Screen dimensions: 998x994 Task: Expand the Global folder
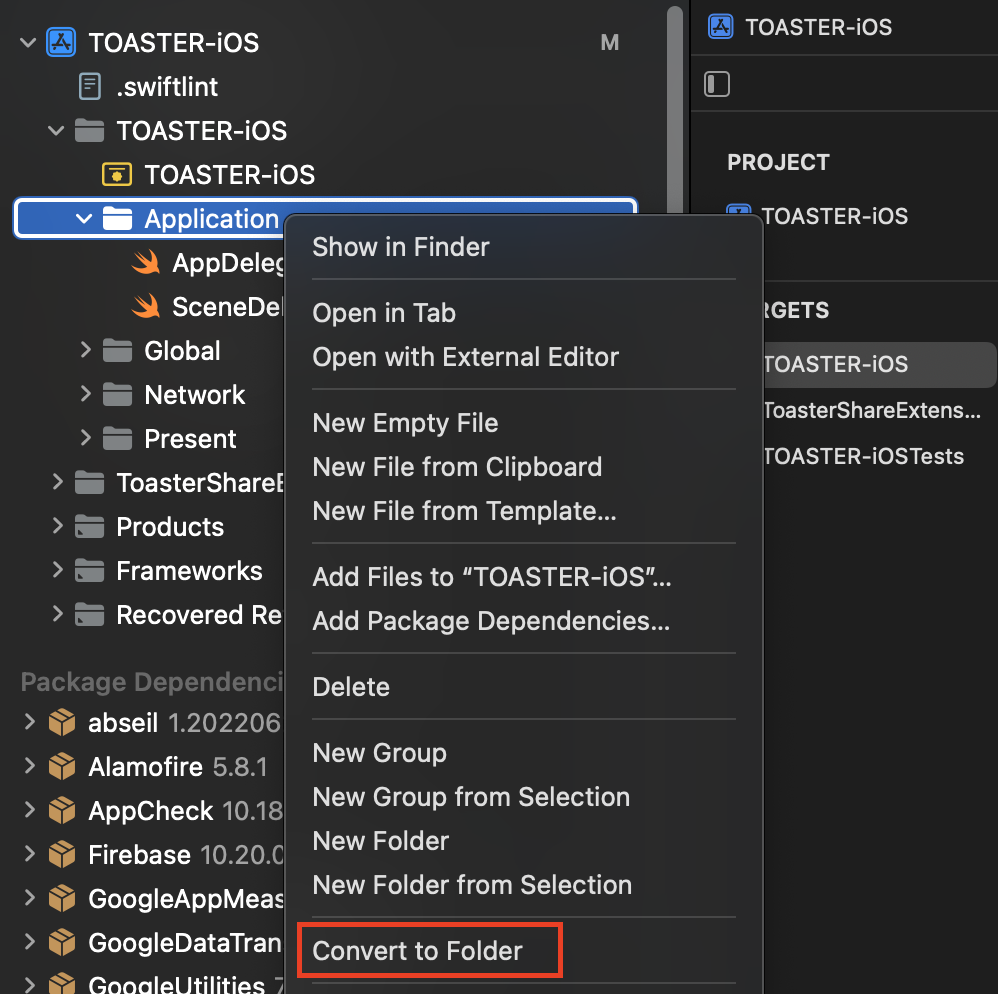click(x=85, y=349)
